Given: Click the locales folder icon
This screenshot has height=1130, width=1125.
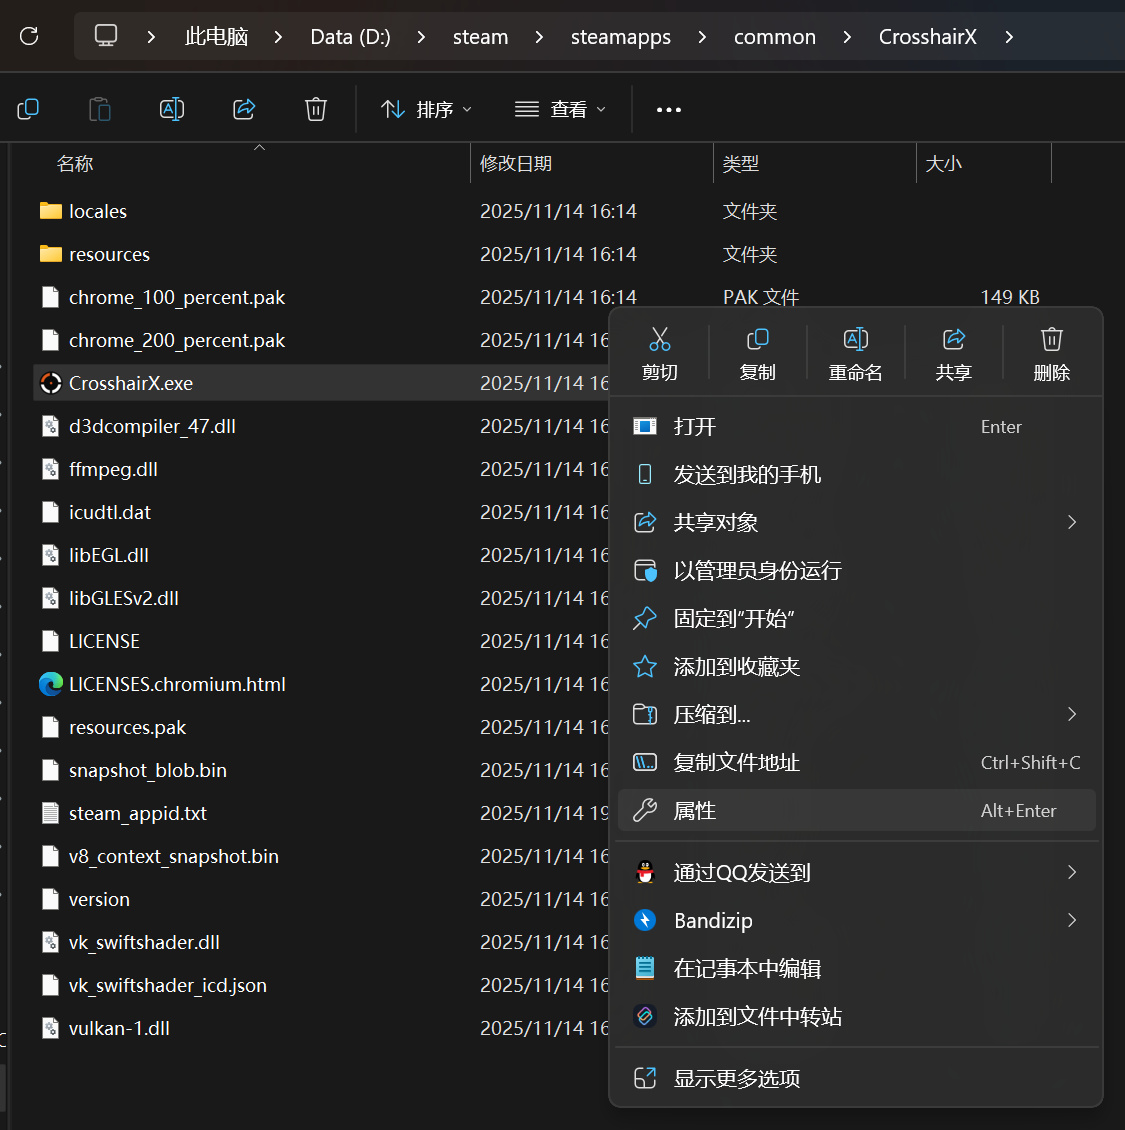Looking at the screenshot, I should tap(50, 210).
